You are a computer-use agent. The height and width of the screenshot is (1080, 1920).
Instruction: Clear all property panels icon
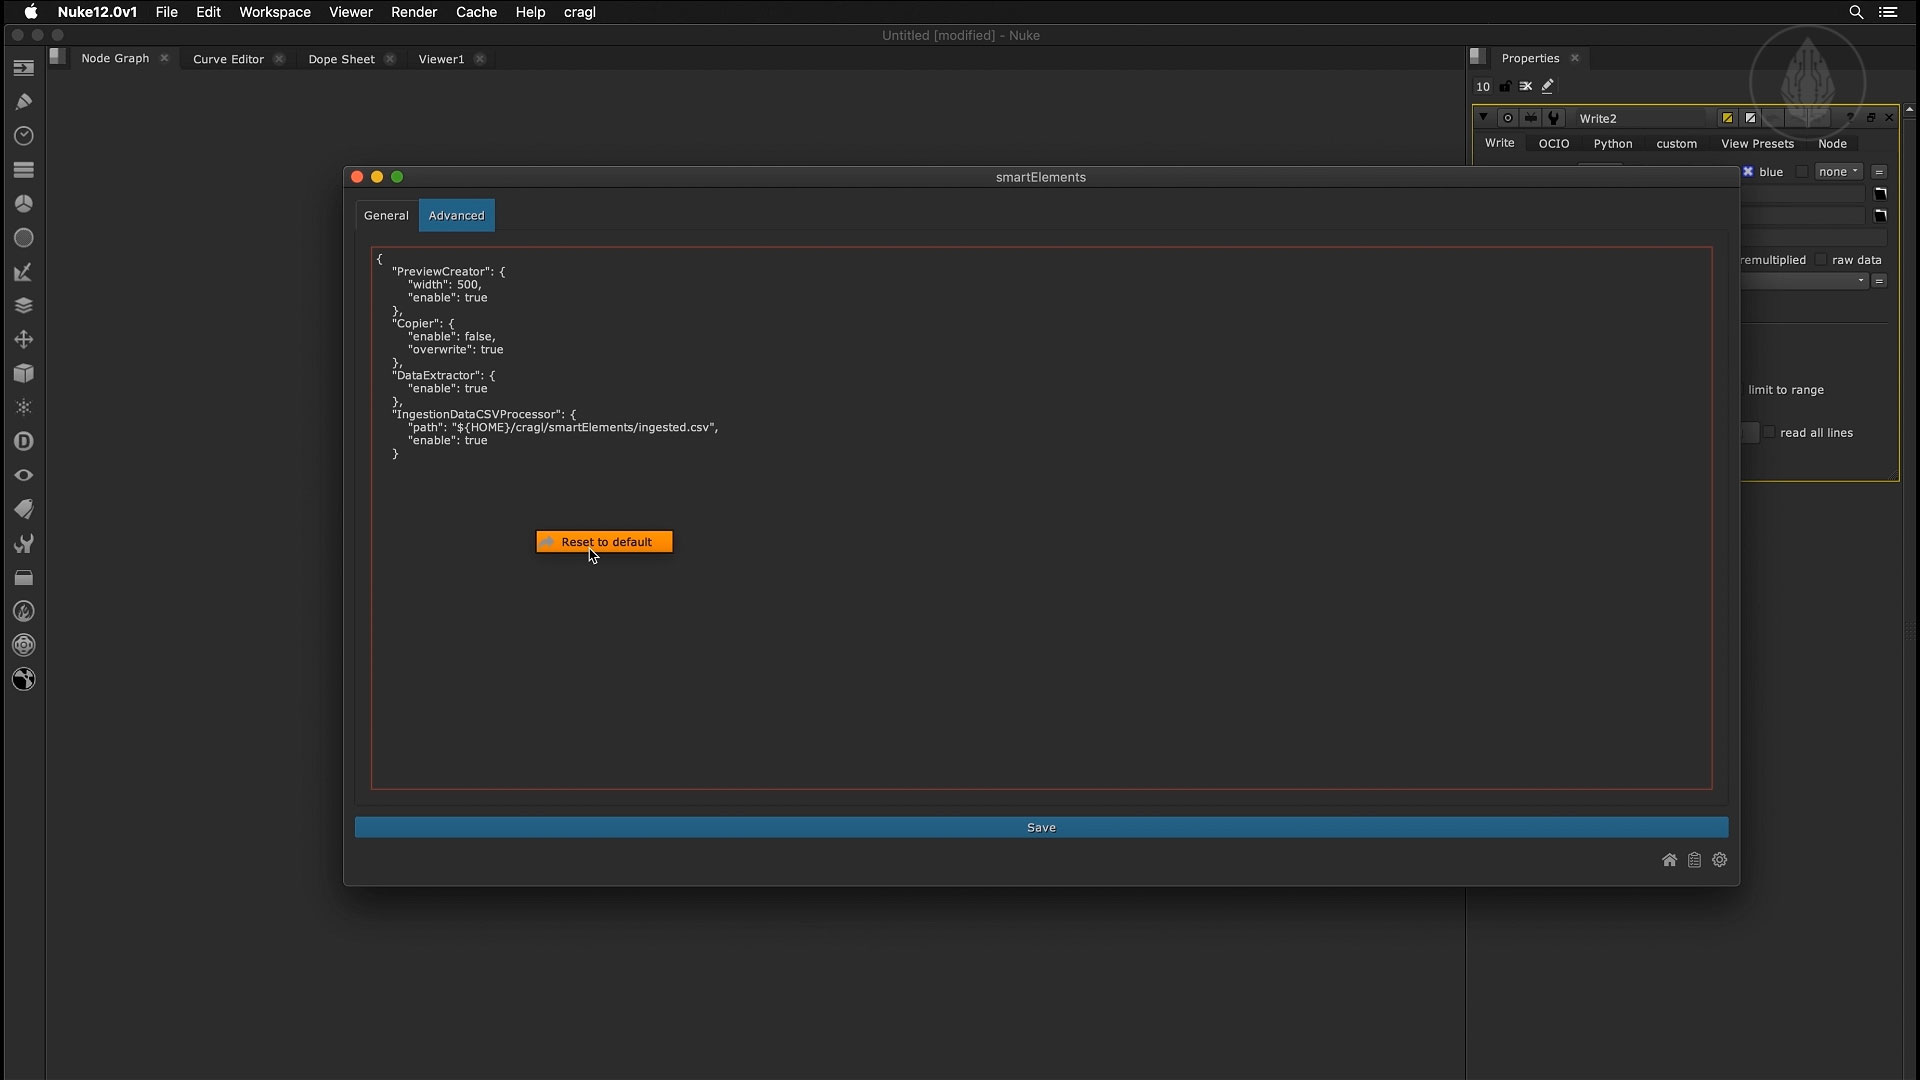click(1526, 86)
